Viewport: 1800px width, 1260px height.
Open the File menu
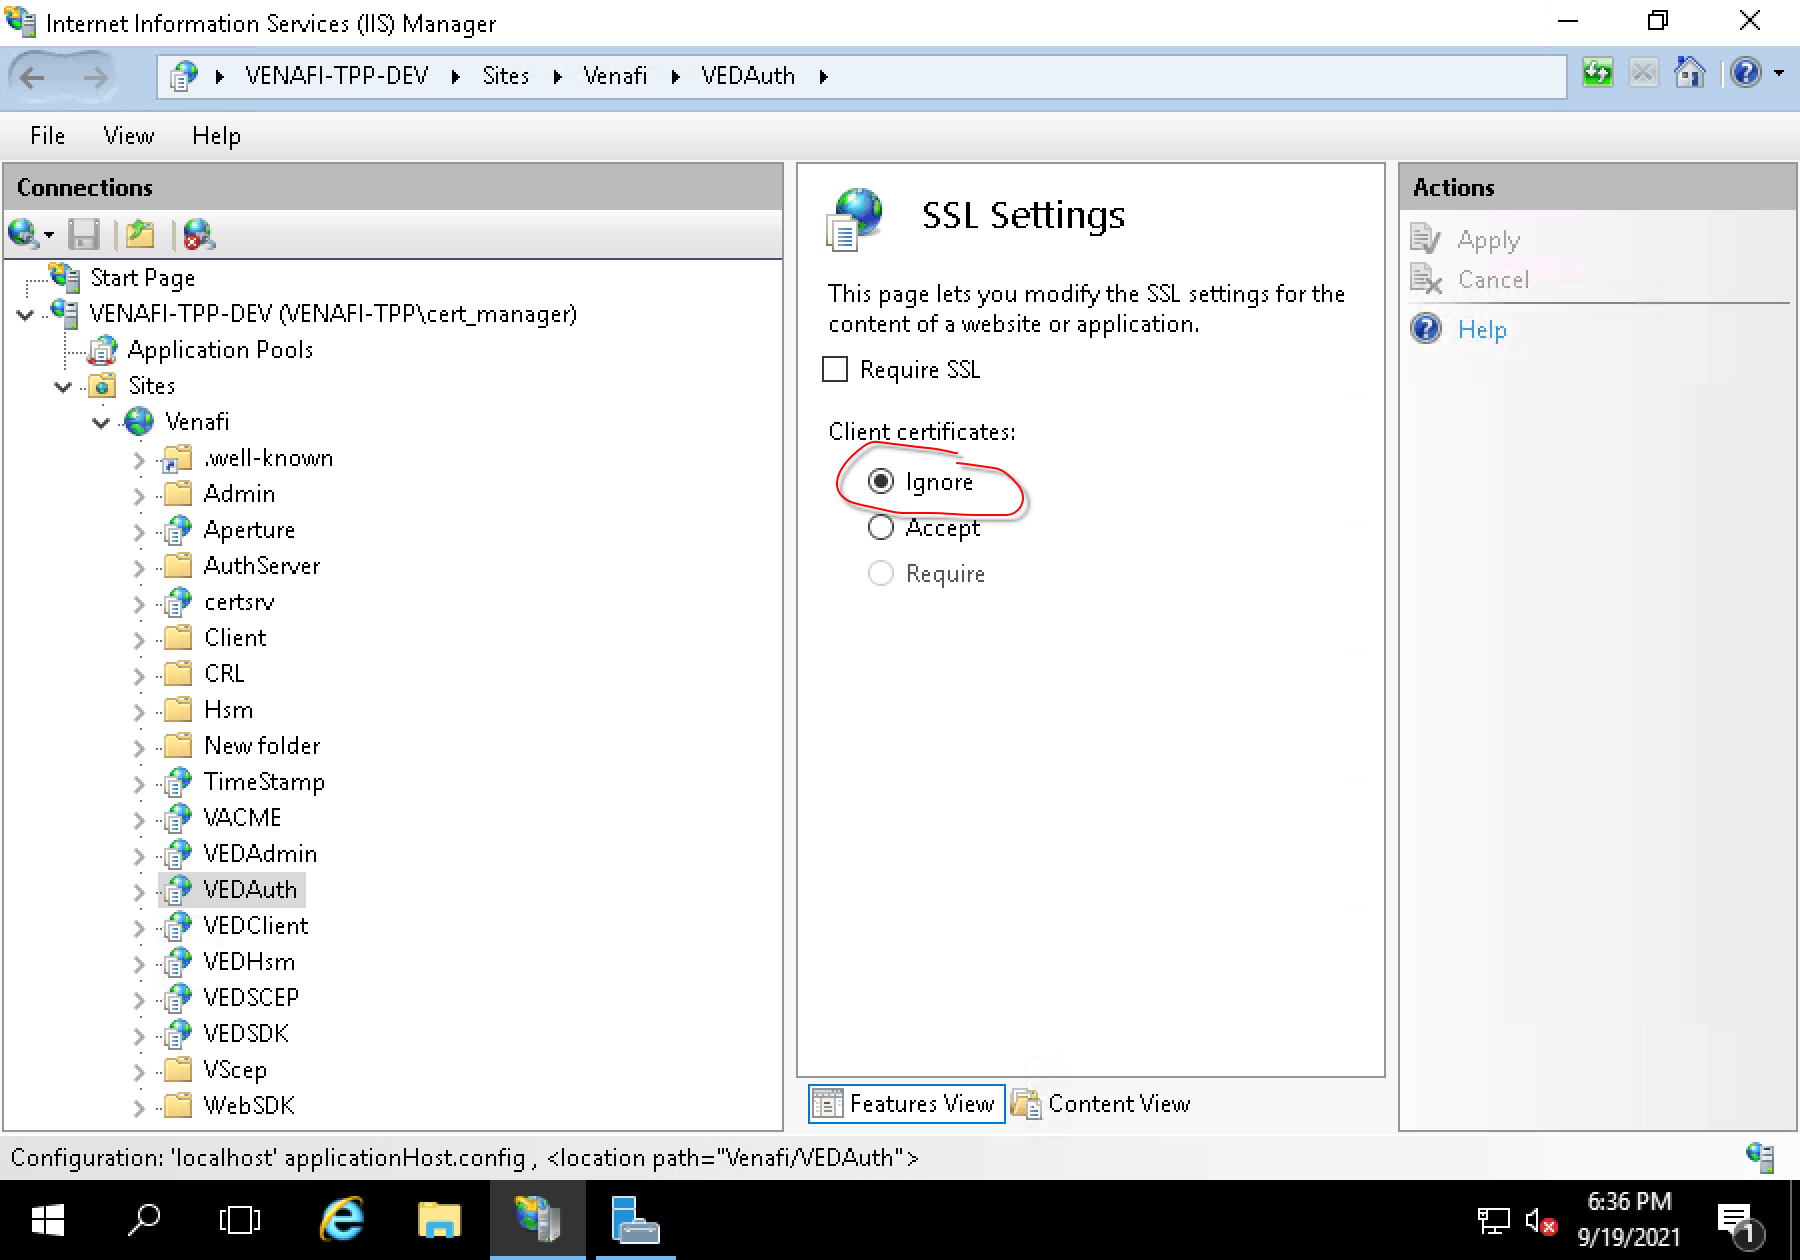(x=47, y=136)
